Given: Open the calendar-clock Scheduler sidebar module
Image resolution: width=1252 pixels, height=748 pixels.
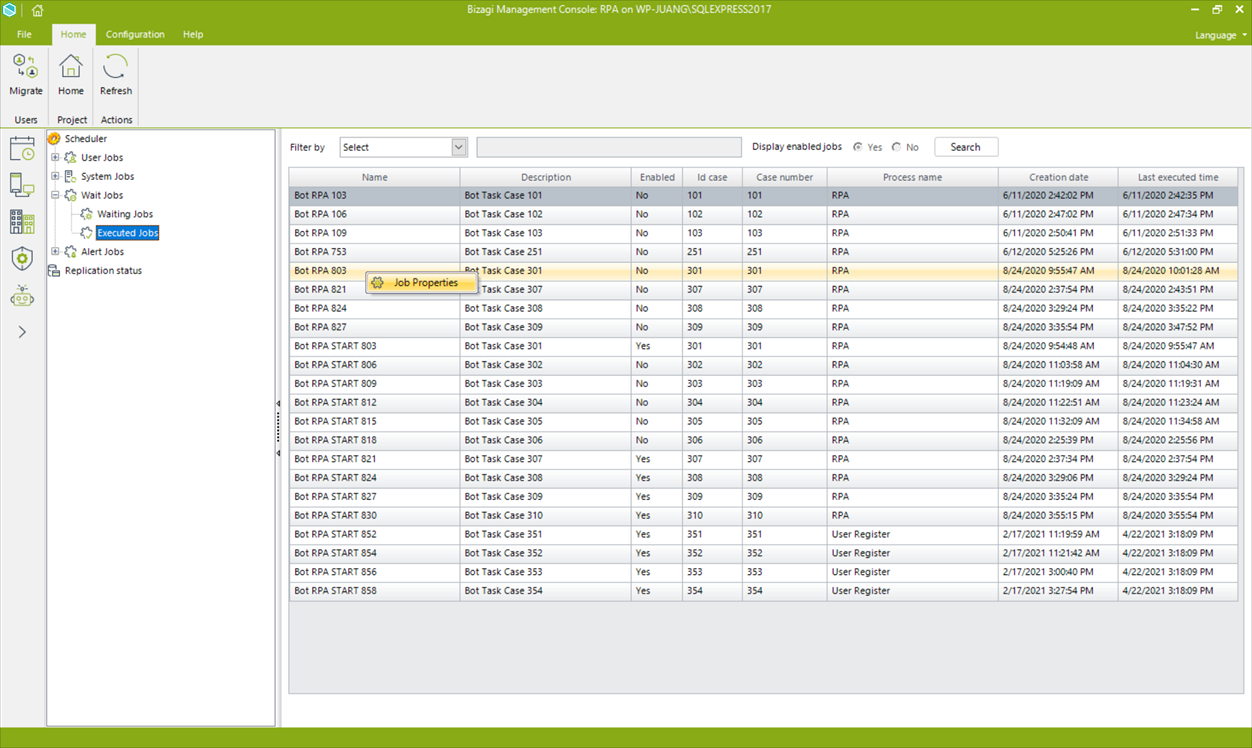Looking at the screenshot, I should (22, 149).
